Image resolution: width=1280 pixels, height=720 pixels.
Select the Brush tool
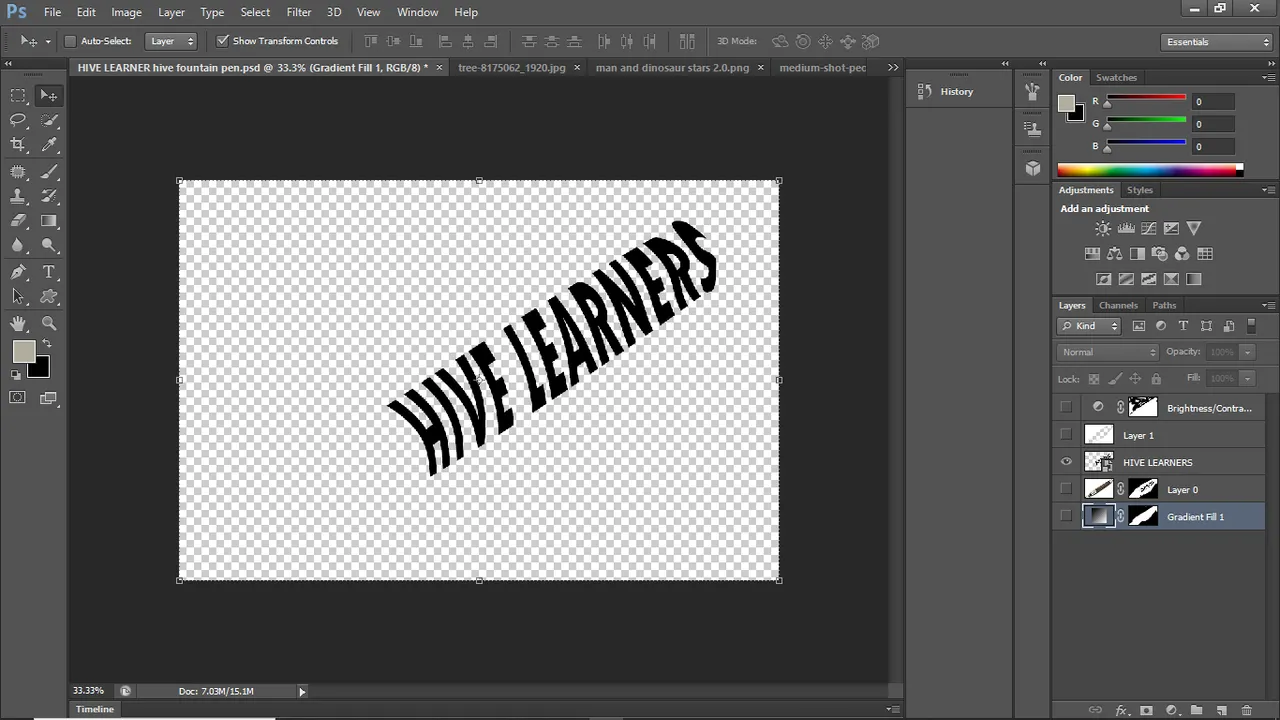coord(49,172)
